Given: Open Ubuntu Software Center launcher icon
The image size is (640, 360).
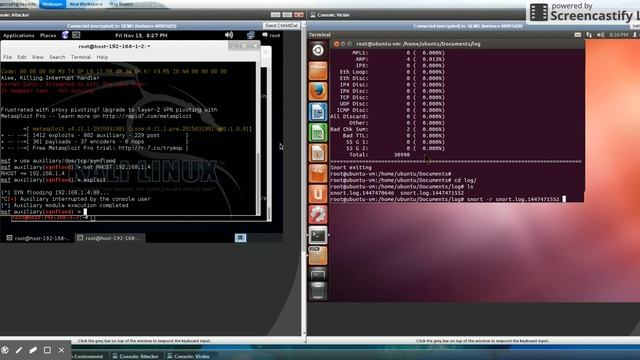Looking at the screenshot, I should (x=318, y=173).
